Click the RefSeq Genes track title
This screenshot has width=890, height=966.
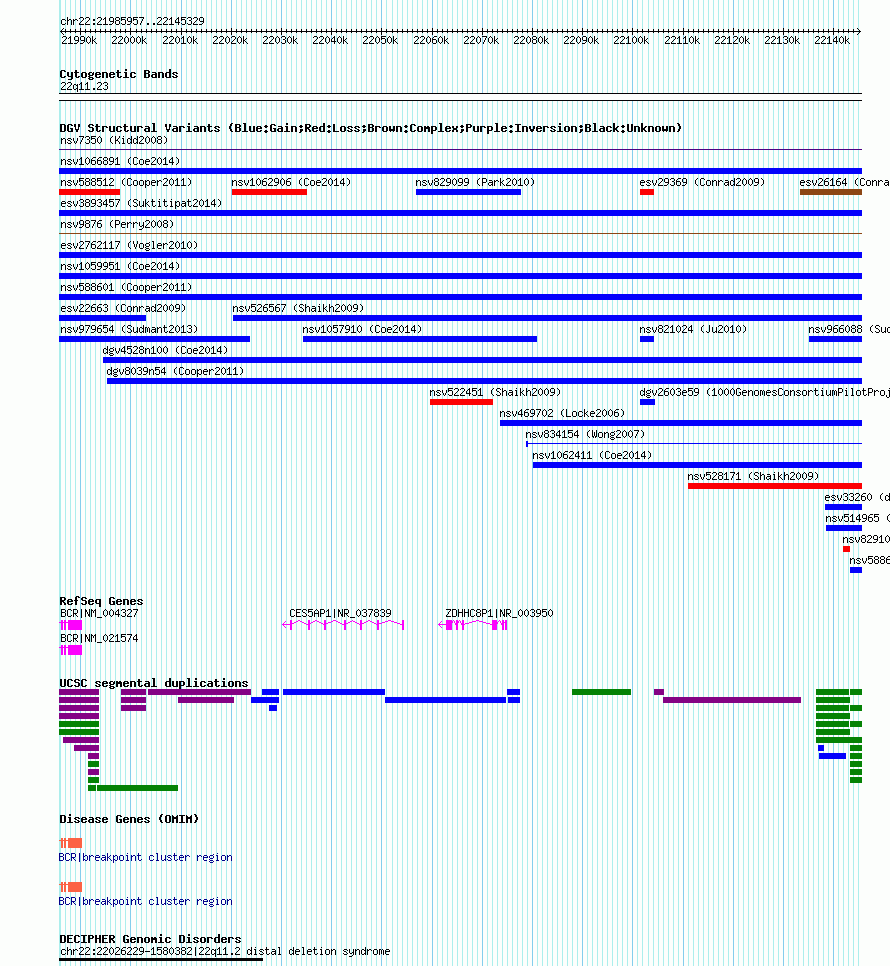click(x=101, y=601)
